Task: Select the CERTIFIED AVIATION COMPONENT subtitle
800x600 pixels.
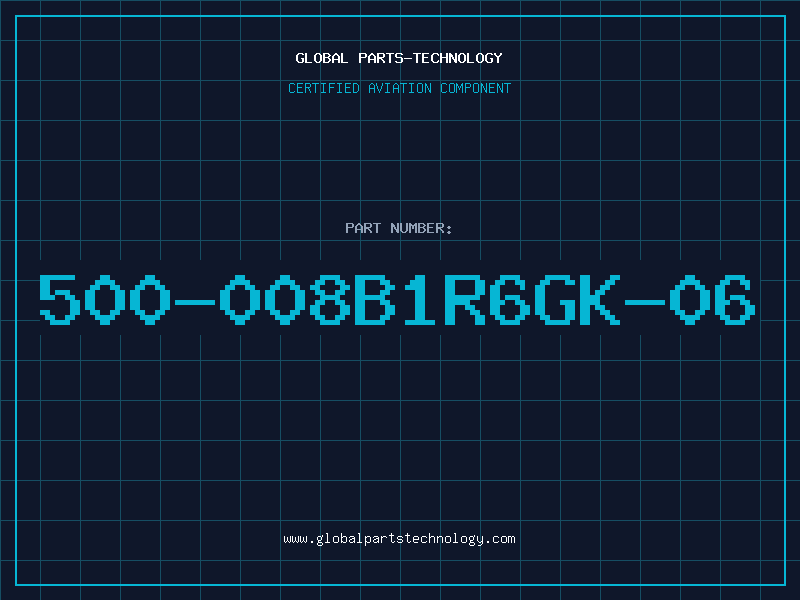Action: coord(399,88)
